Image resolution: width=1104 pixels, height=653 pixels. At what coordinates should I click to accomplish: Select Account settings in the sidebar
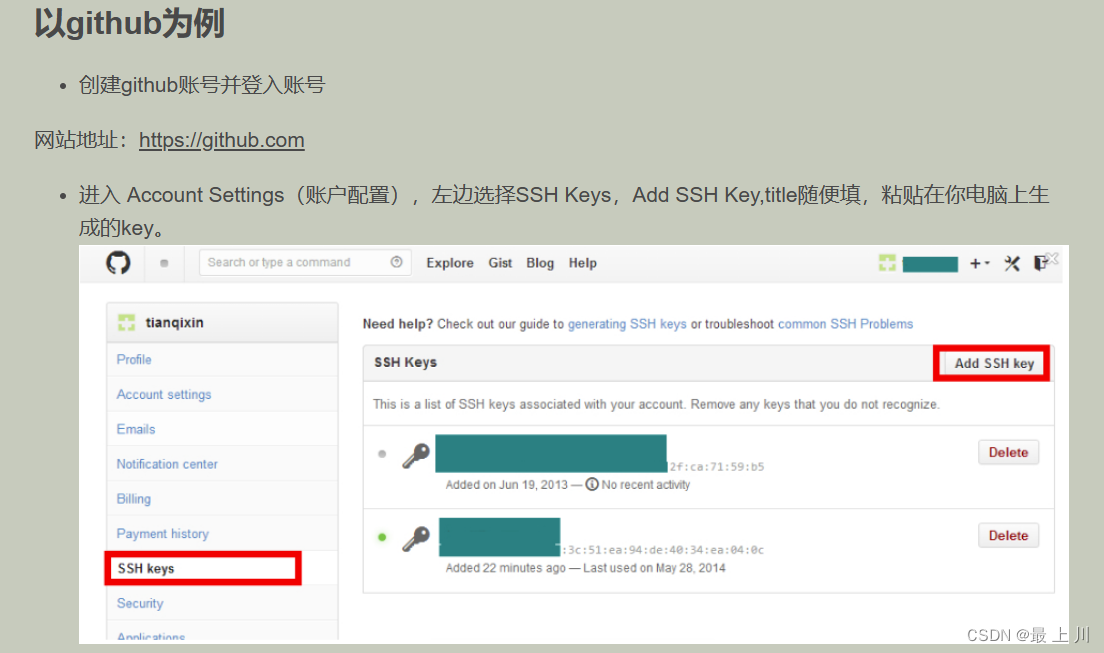click(x=164, y=394)
